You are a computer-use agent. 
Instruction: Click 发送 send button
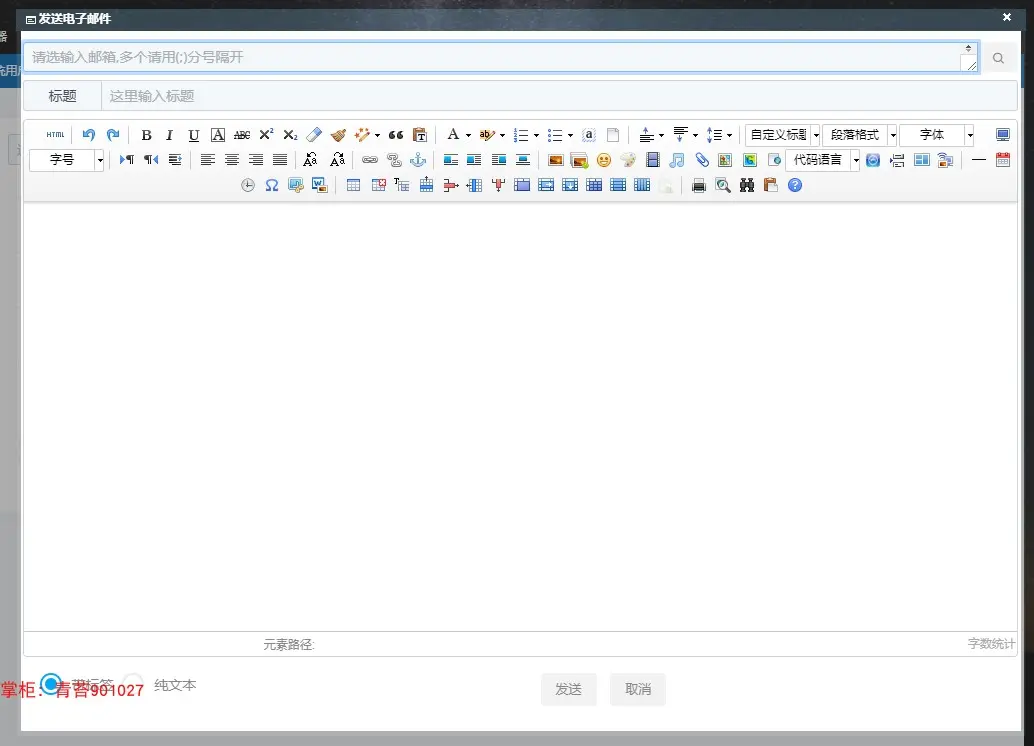568,689
